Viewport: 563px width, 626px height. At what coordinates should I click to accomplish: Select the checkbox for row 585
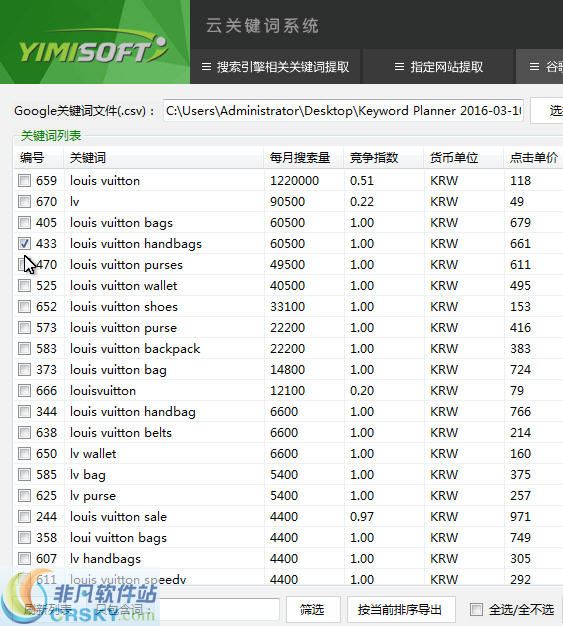point(24,475)
